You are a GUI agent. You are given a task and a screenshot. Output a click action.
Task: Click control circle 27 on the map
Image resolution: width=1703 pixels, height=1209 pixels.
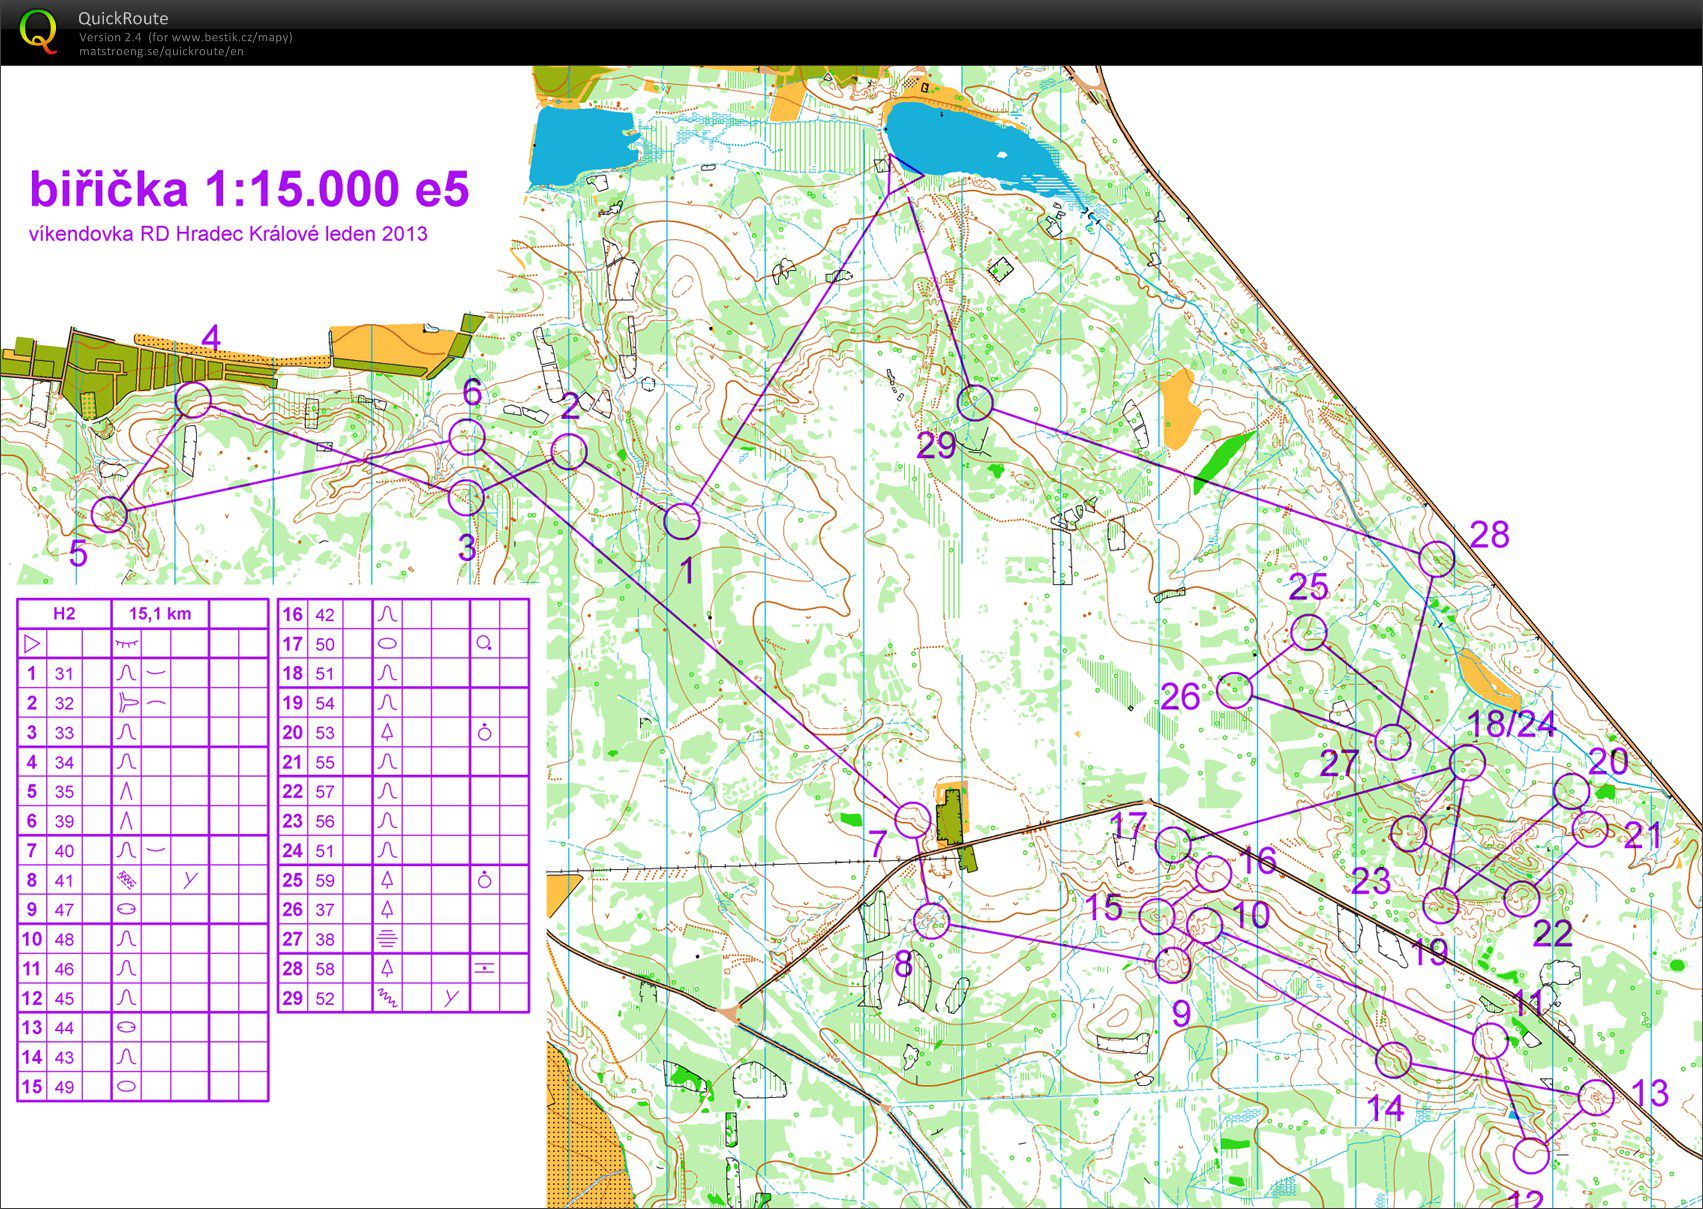[1392, 742]
